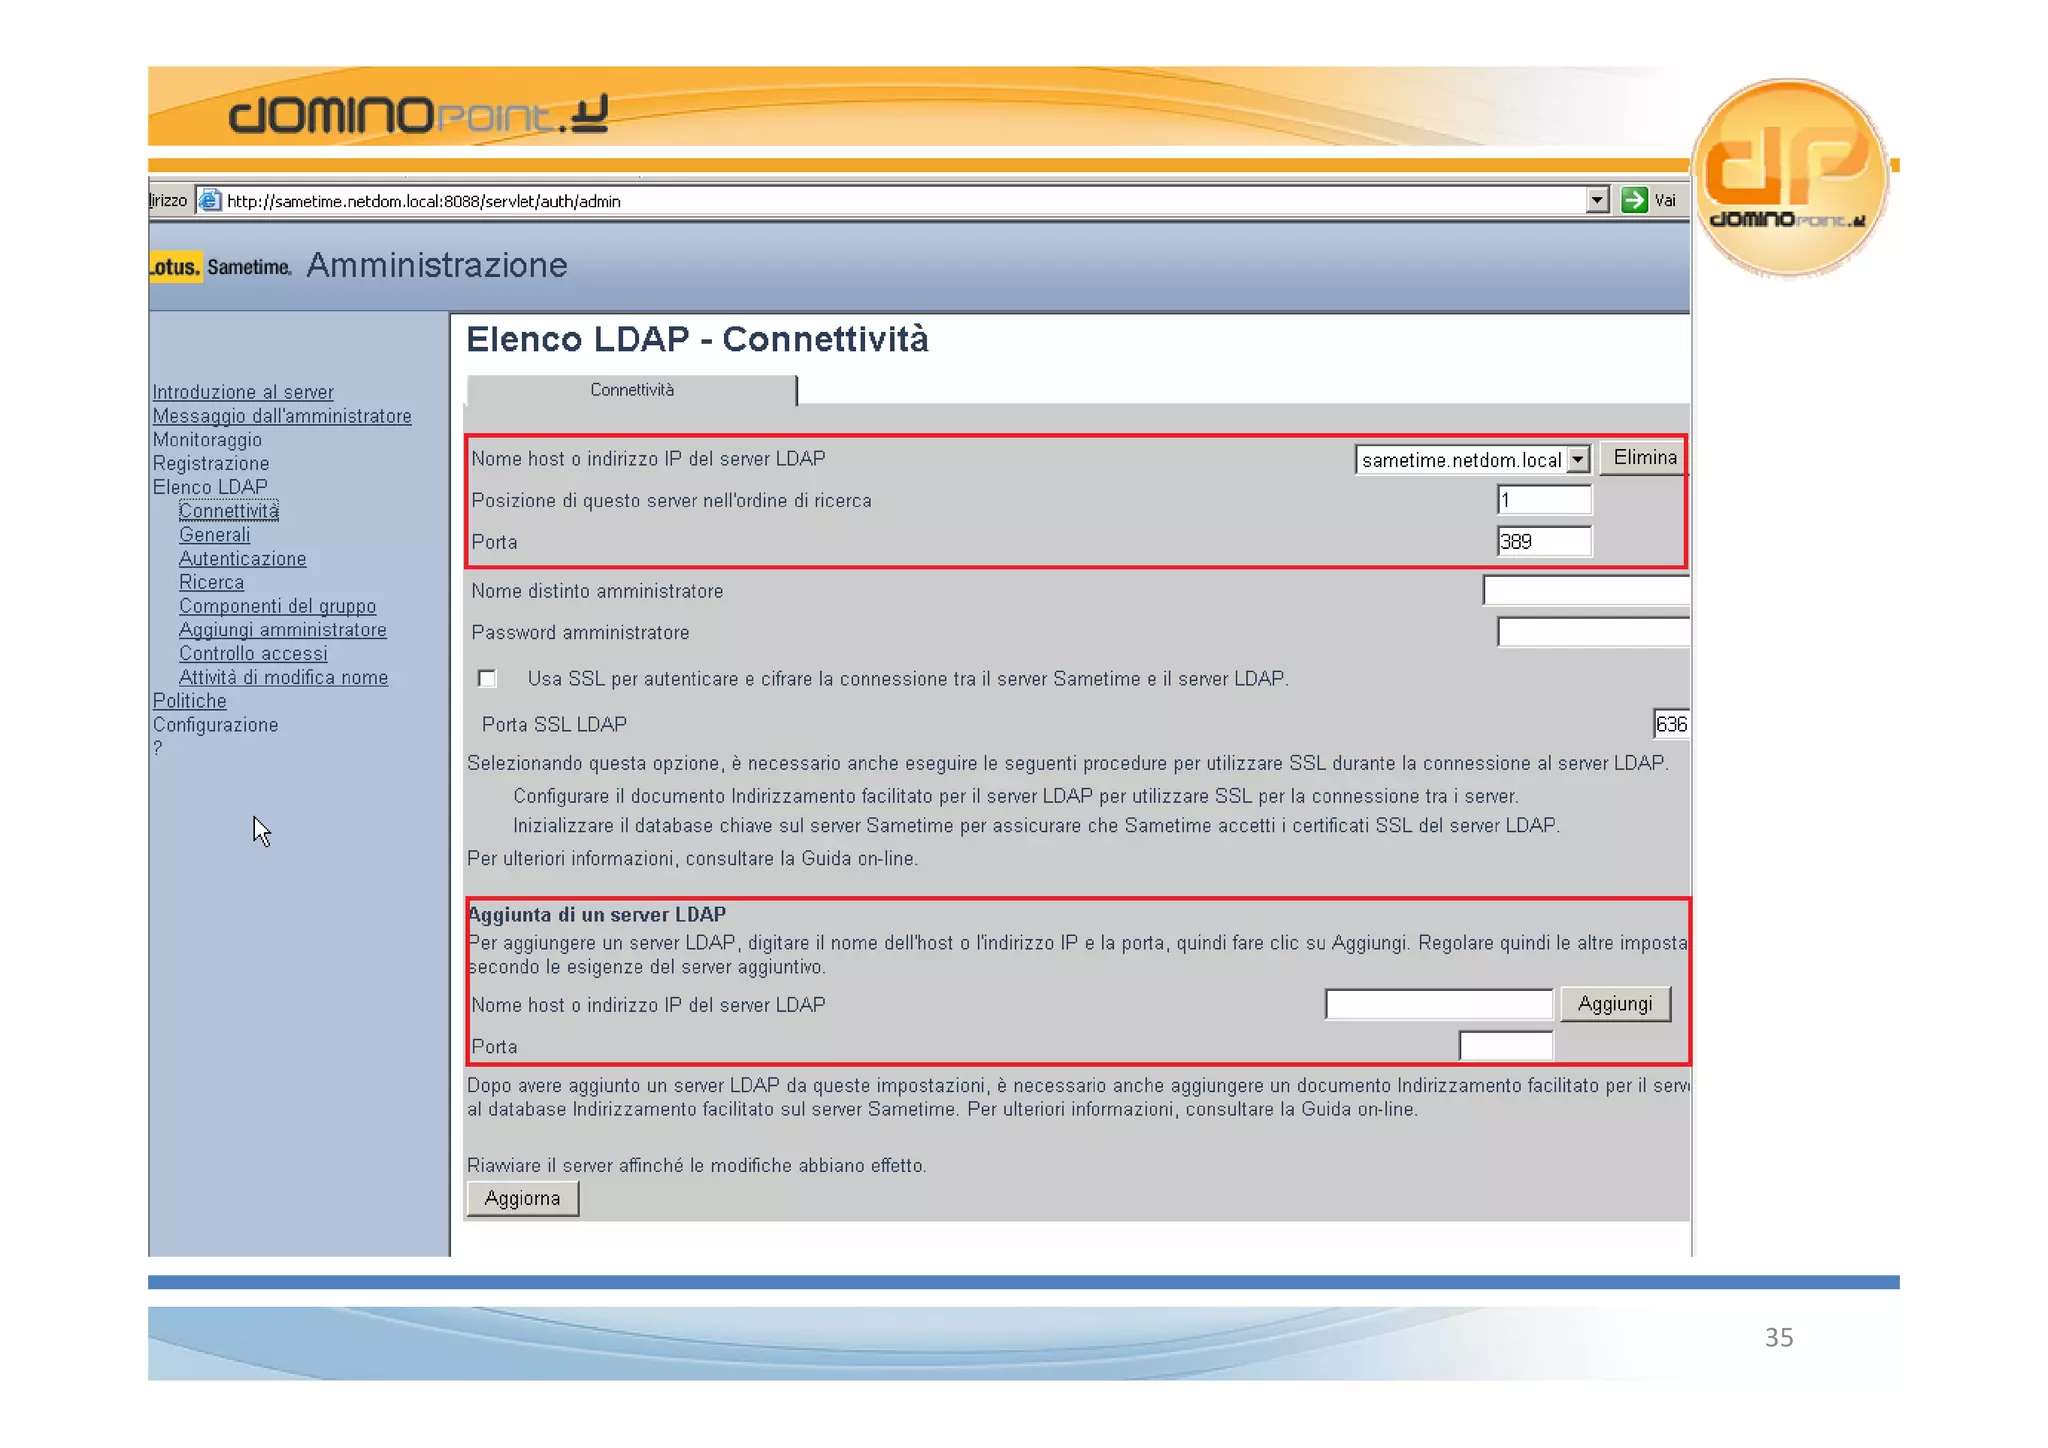Click the new LDAP server host field
2048x1448 pixels.
[1437, 1004]
